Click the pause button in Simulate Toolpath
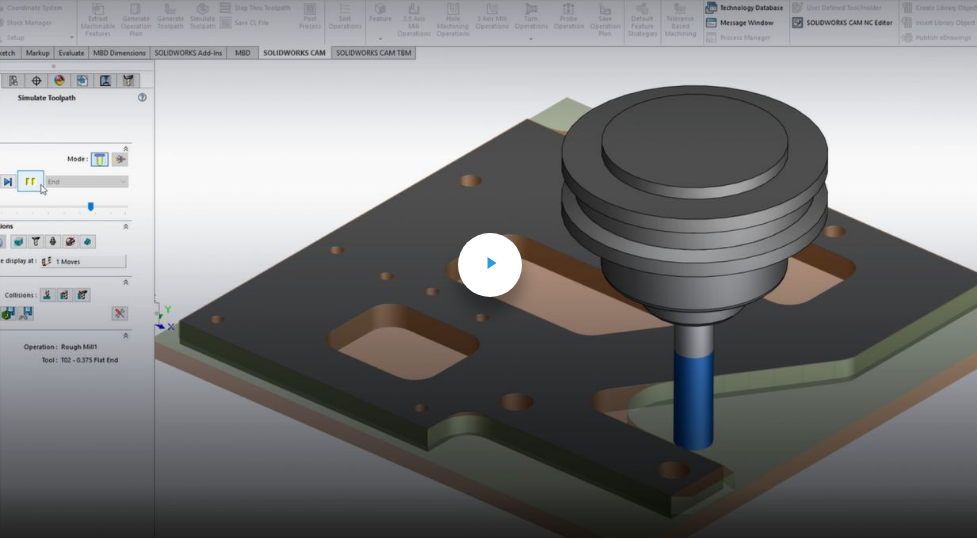Image resolution: width=977 pixels, height=539 pixels. pyautogui.click(x=31, y=182)
